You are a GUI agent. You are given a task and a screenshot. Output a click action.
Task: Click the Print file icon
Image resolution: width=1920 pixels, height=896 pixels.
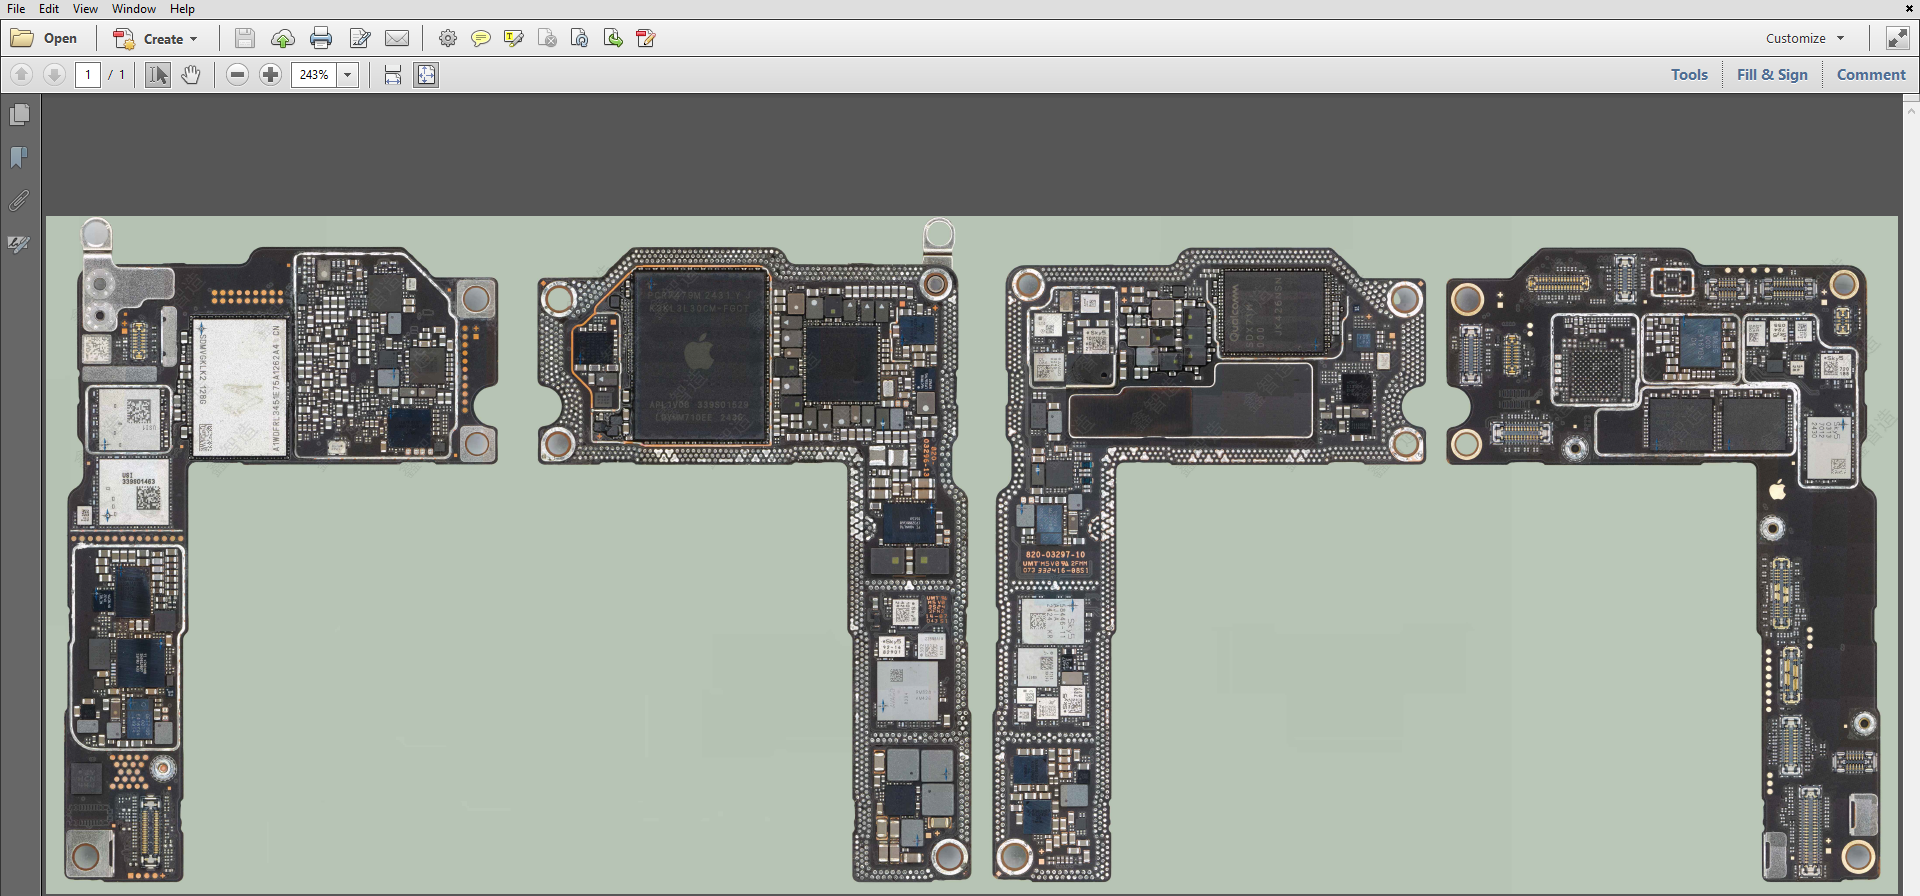321,39
